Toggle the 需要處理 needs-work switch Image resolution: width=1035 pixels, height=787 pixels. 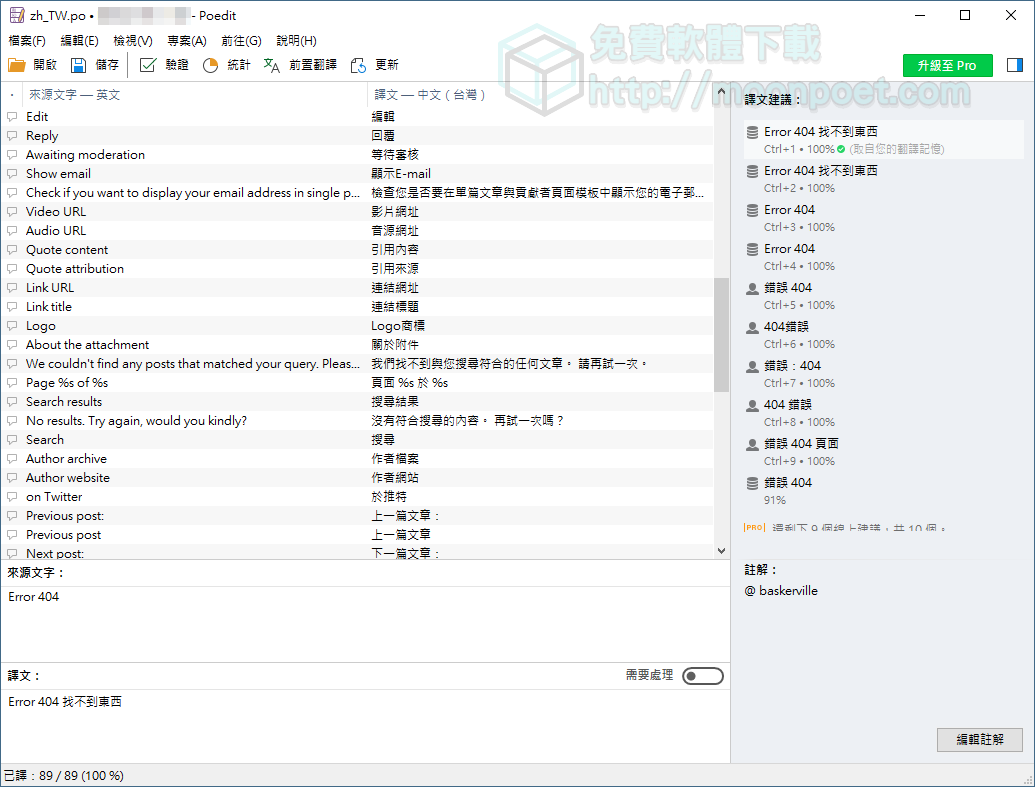pyautogui.click(x=702, y=677)
